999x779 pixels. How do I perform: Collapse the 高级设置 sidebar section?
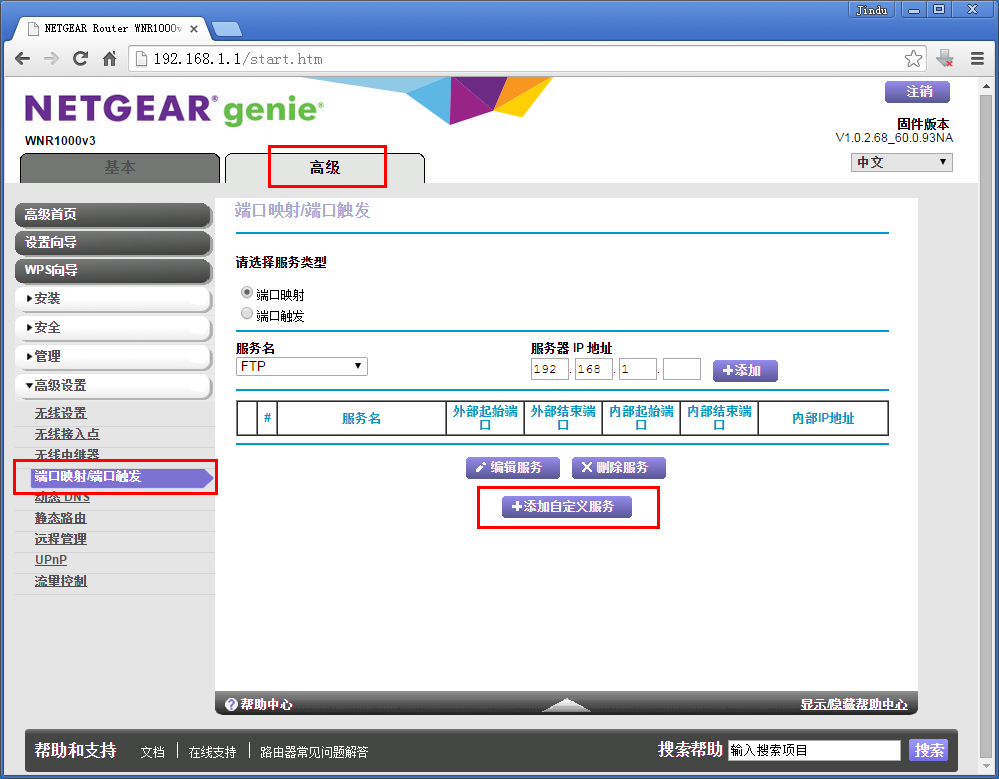click(113, 385)
